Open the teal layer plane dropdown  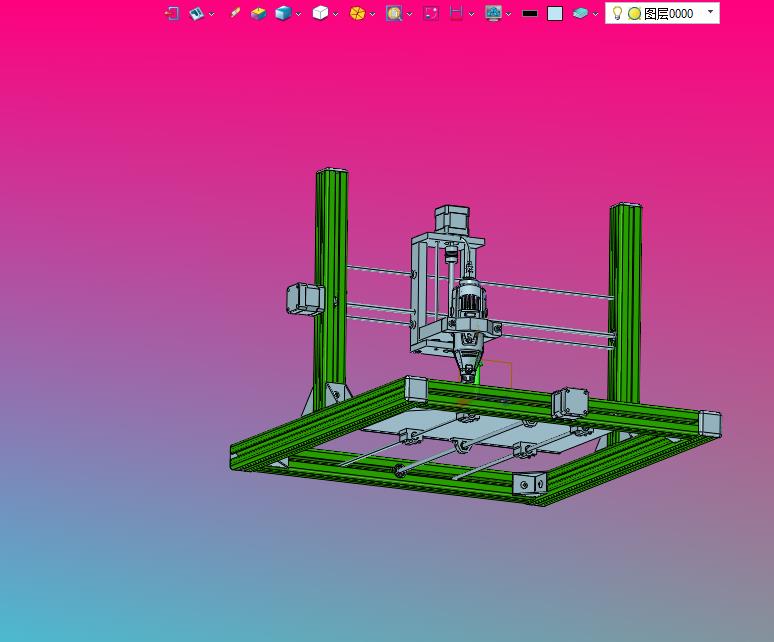[x=595, y=14]
